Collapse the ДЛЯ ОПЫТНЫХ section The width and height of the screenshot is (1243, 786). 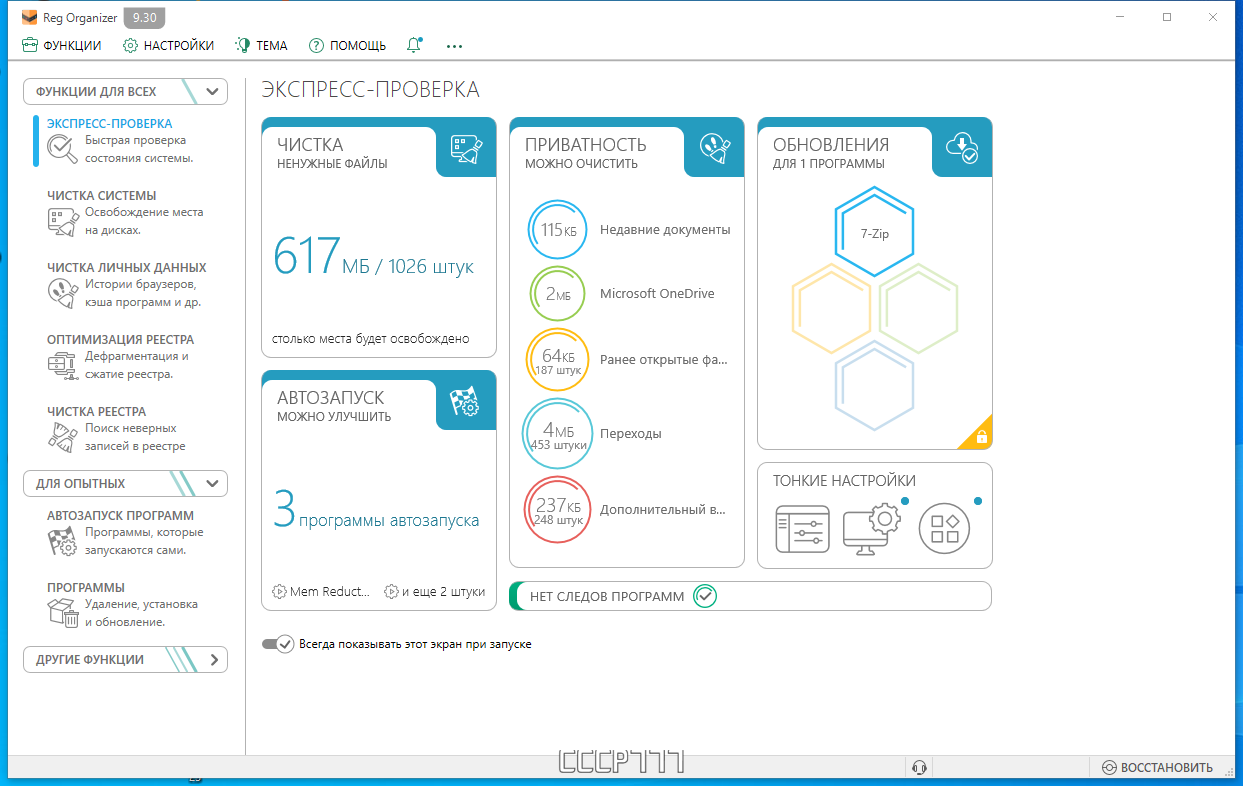125,483
